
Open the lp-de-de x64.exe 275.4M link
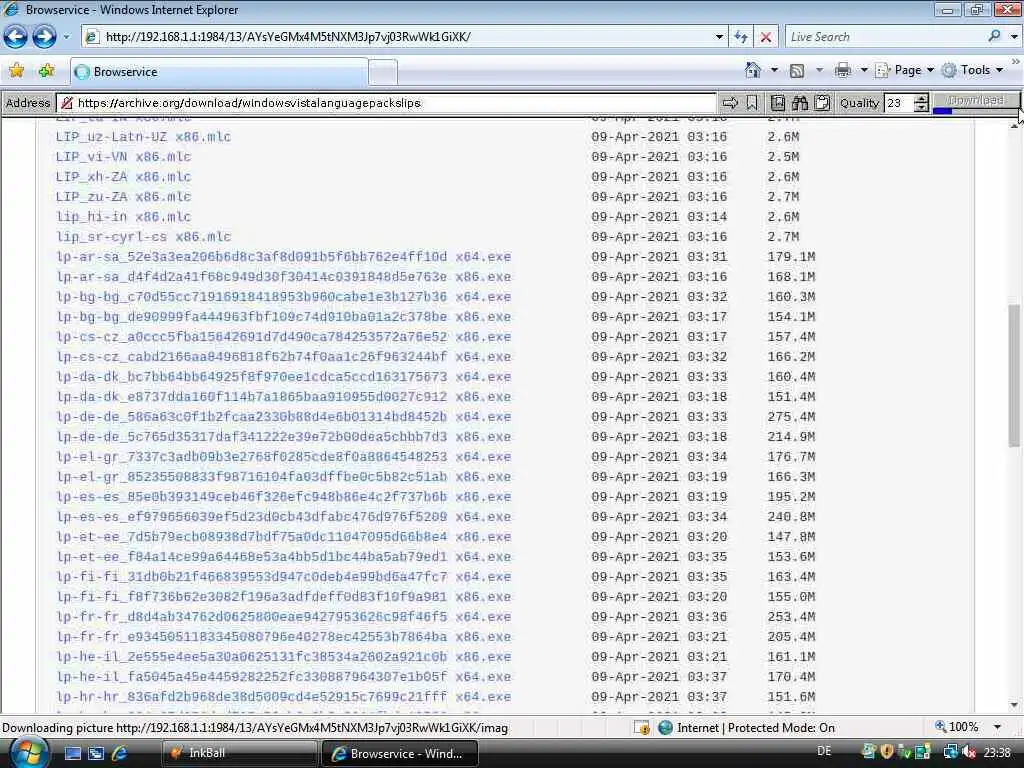[283, 417]
